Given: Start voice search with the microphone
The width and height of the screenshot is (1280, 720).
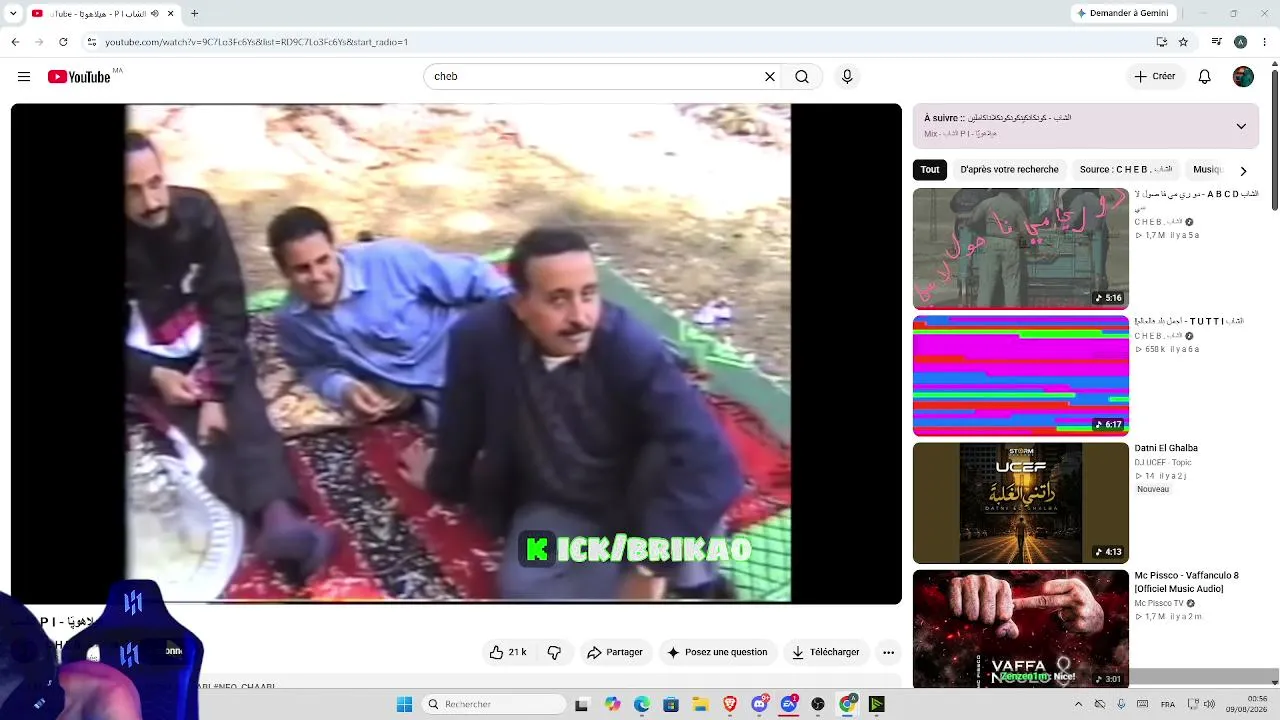Looking at the screenshot, I should [x=847, y=77].
